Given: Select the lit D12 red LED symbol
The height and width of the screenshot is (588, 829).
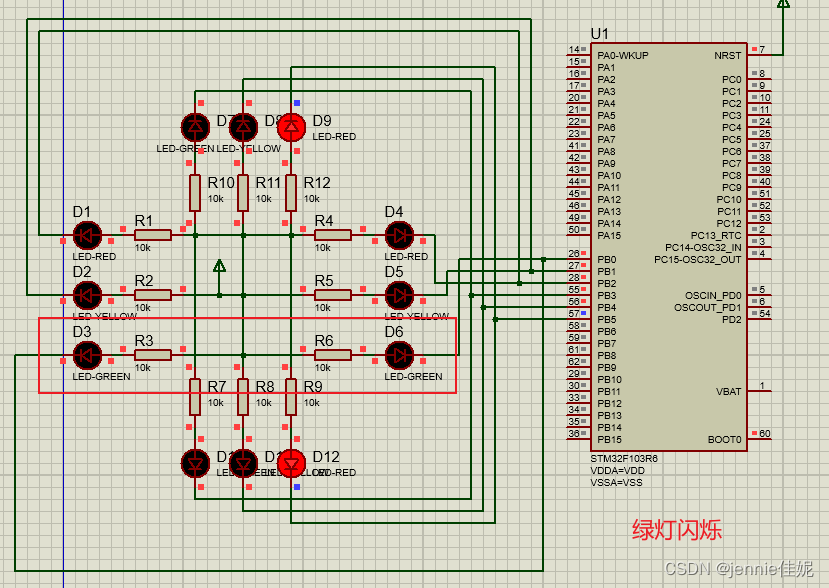Looking at the screenshot, I should tap(291, 464).
